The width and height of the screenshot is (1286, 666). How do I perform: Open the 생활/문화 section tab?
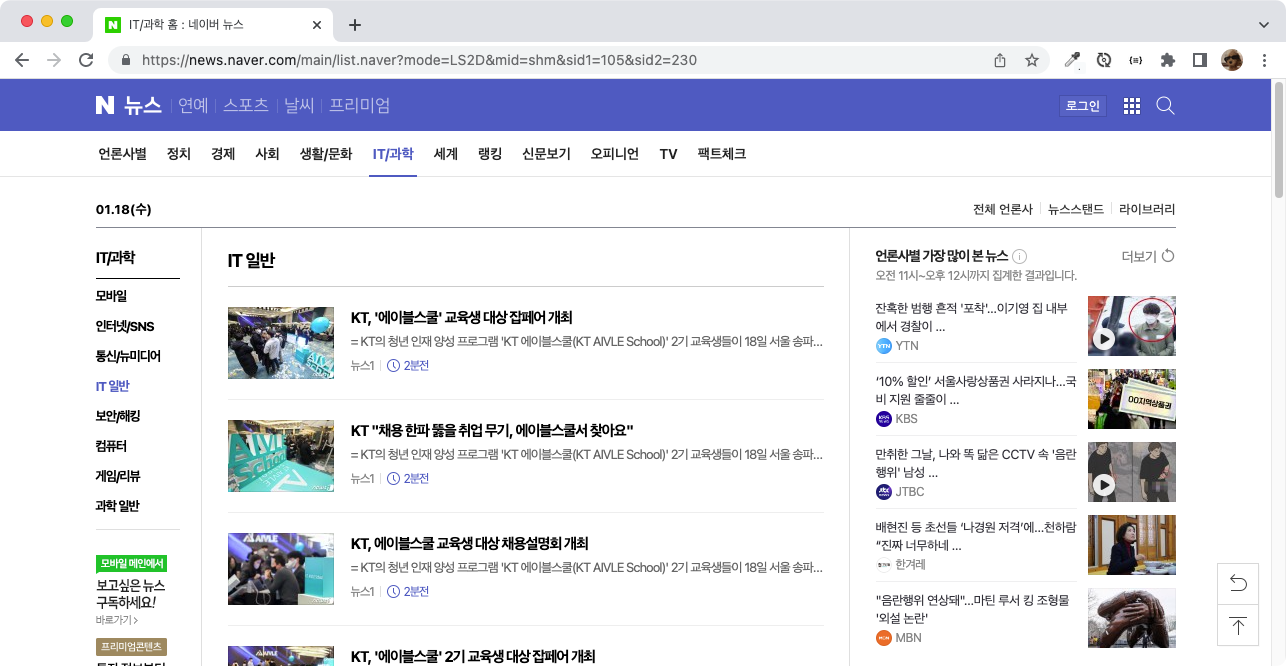click(326, 154)
